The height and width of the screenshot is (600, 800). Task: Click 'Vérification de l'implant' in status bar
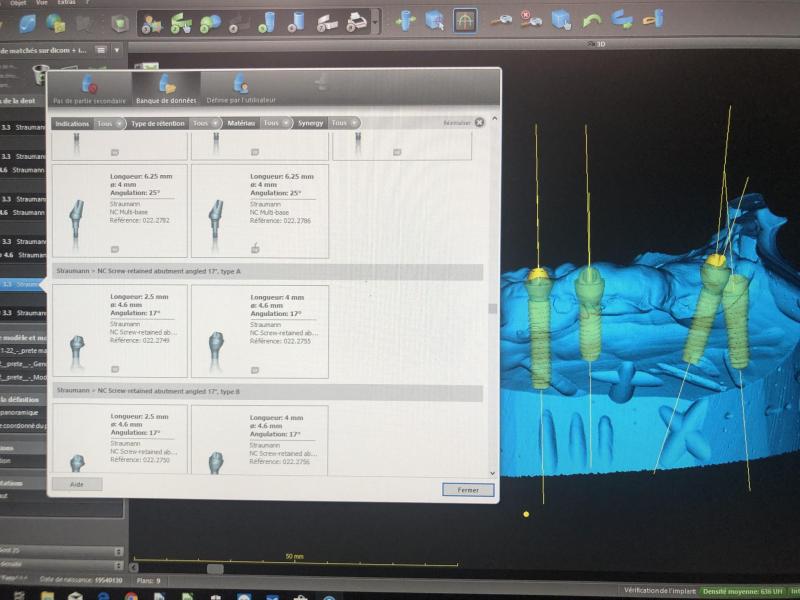[x=659, y=590]
